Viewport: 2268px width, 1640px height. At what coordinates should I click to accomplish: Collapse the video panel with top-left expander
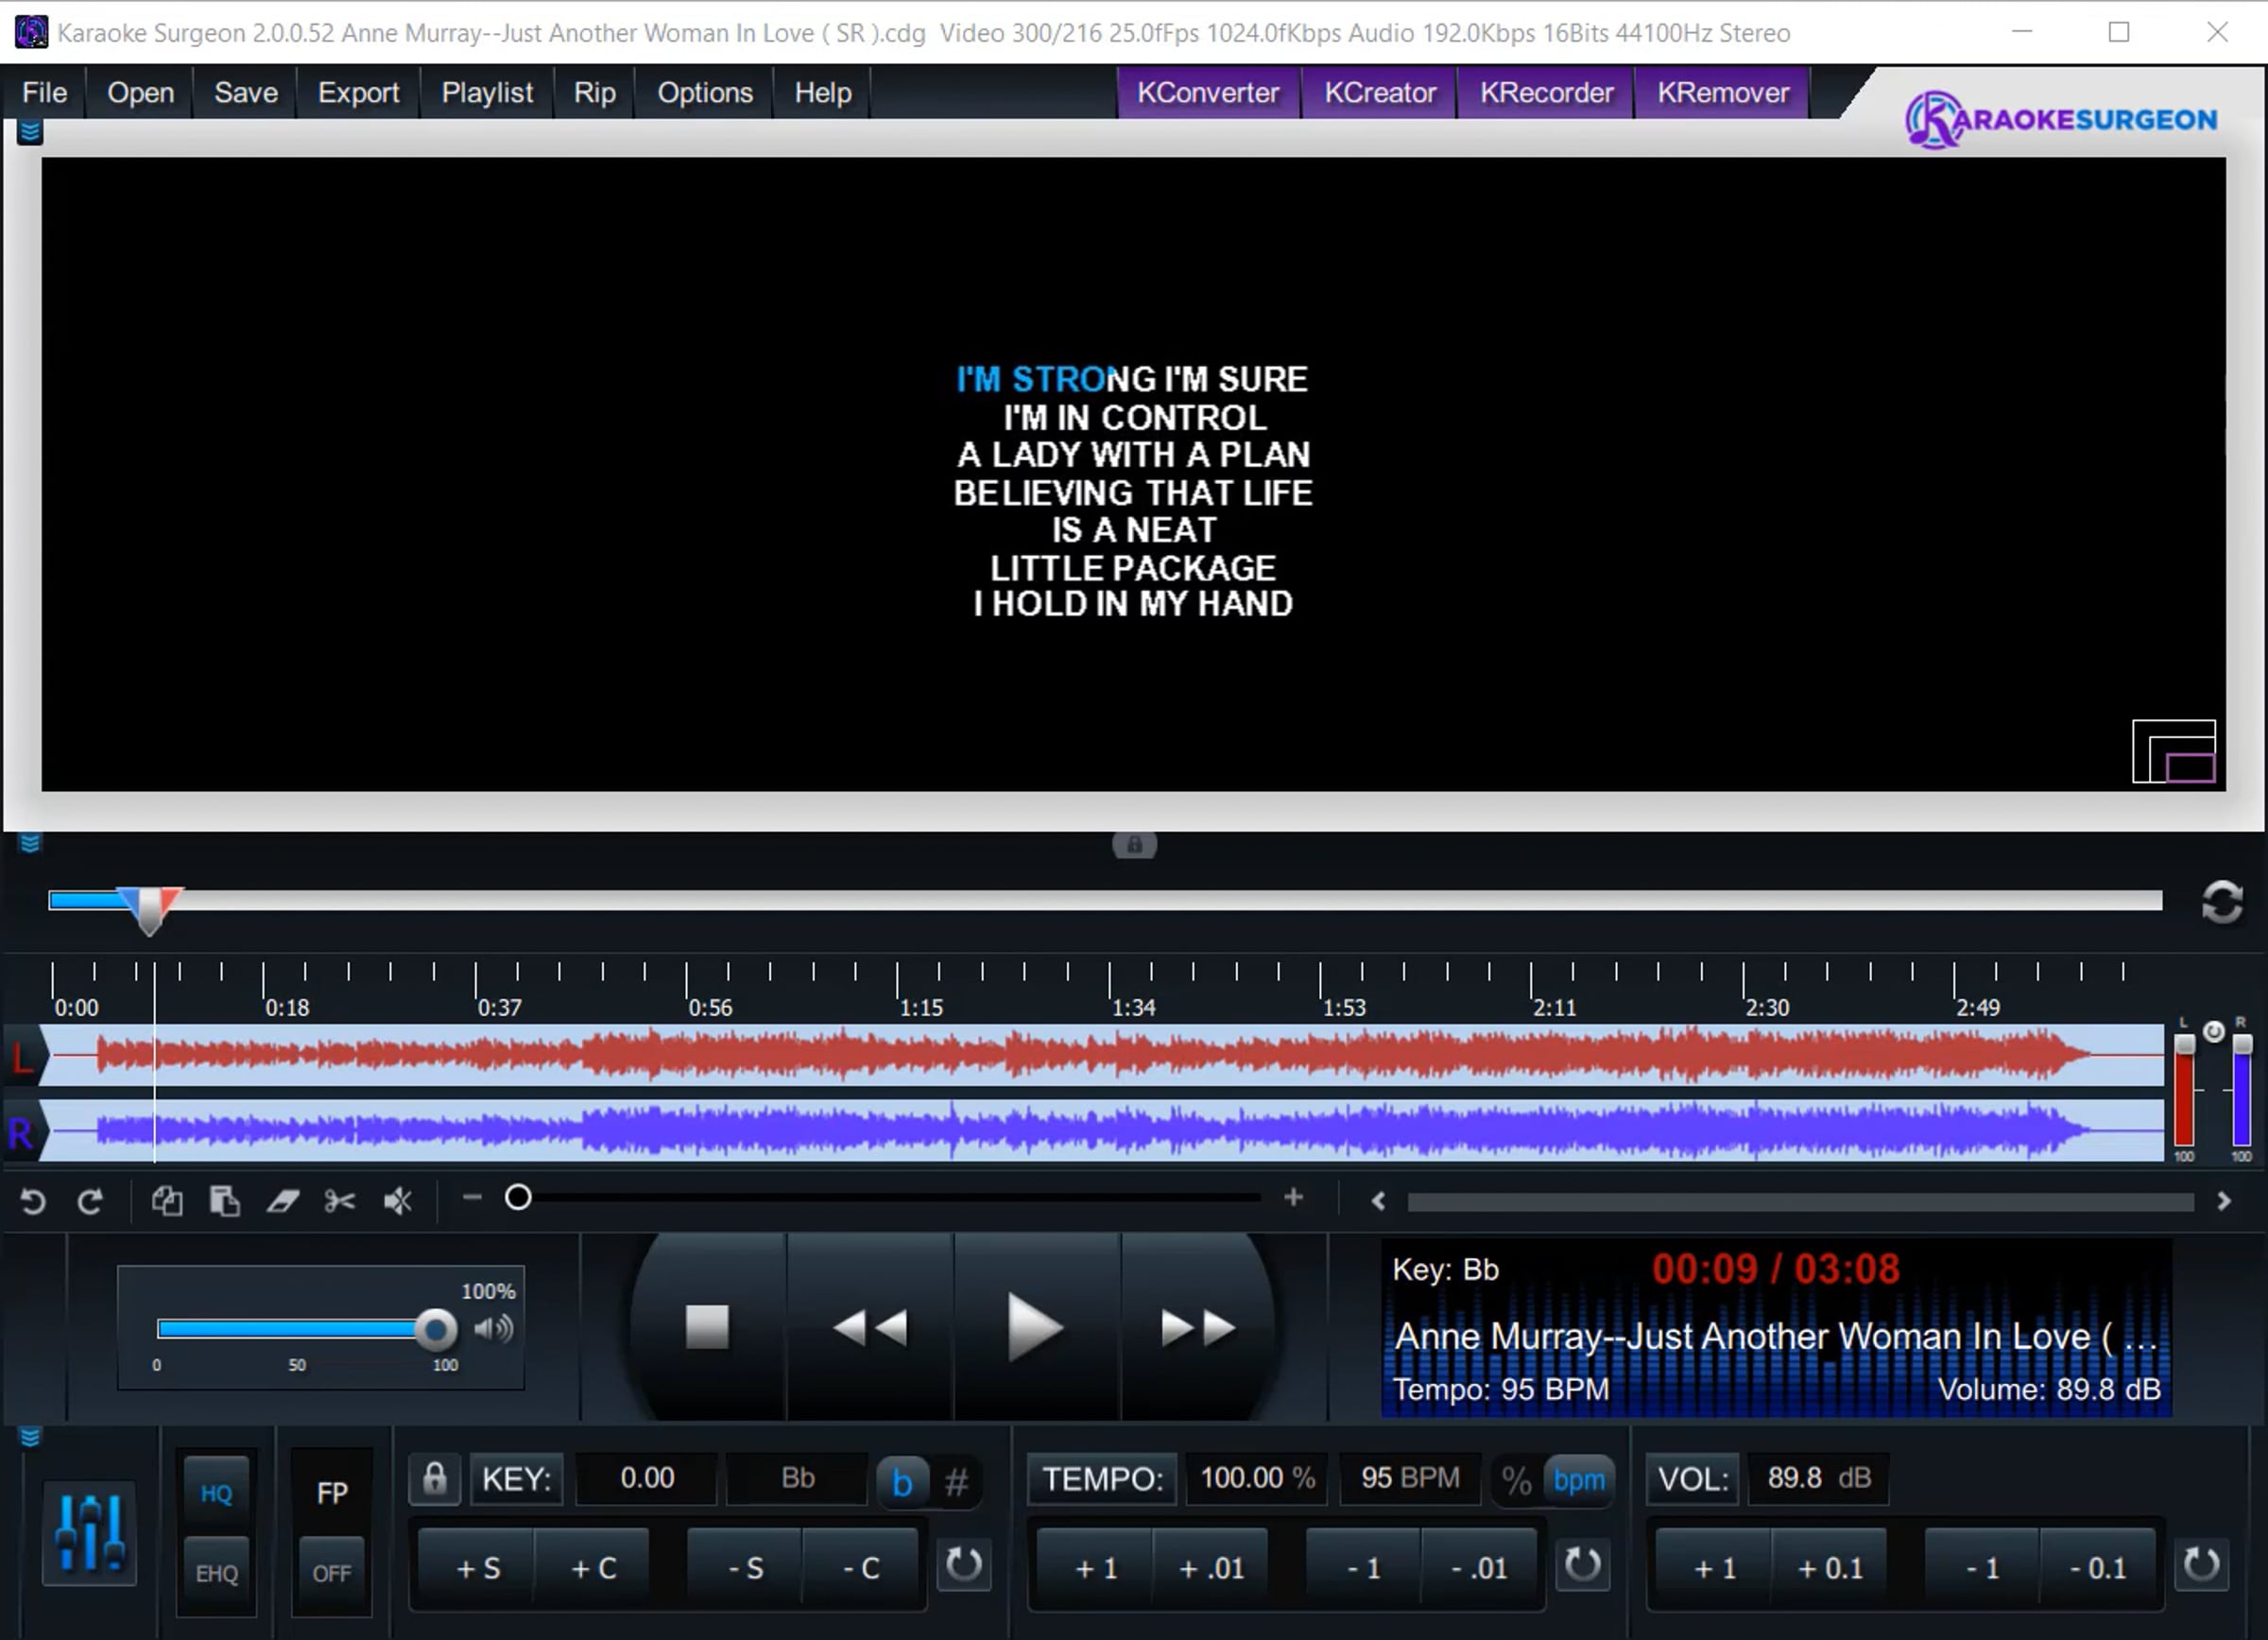[x=30, y=132]
